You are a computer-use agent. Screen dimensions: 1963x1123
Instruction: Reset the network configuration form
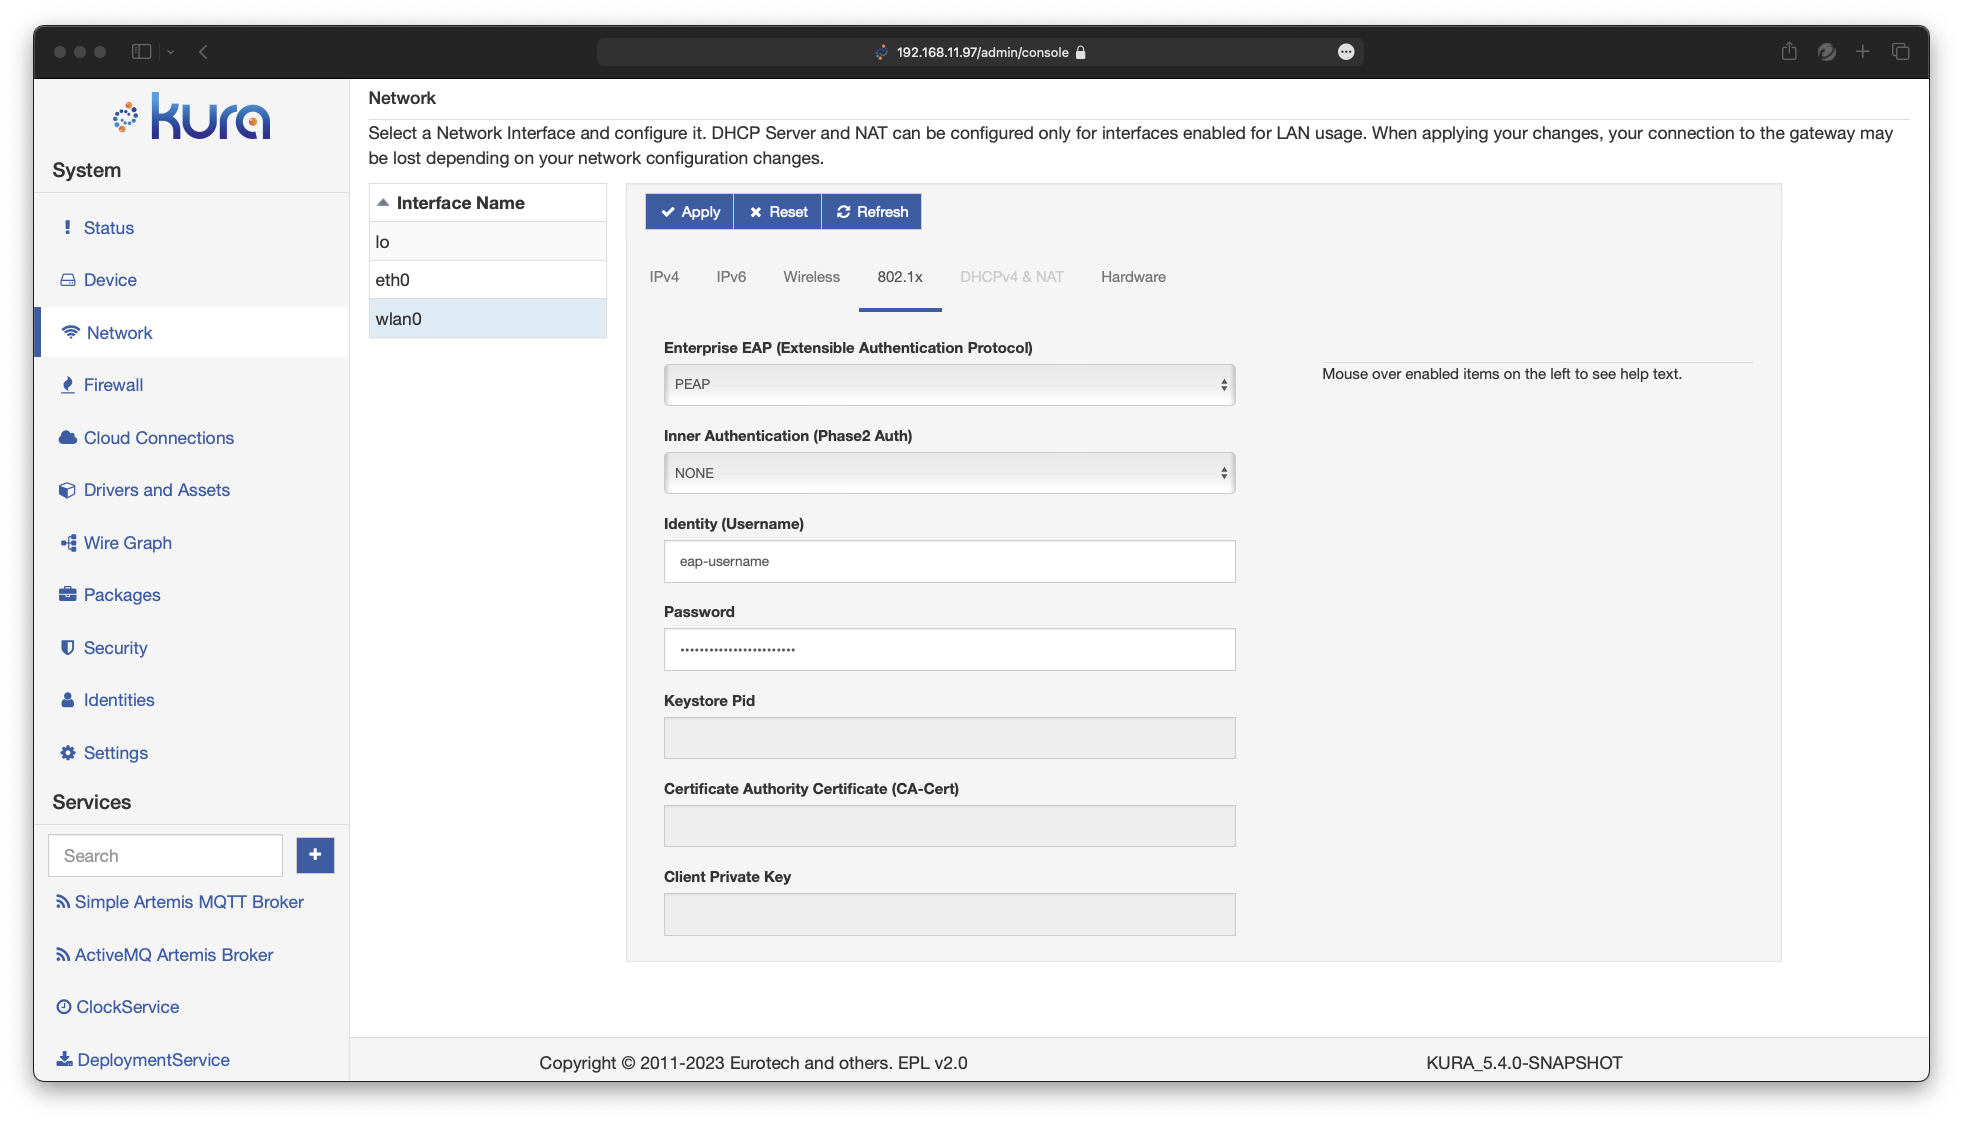[778, 212]
